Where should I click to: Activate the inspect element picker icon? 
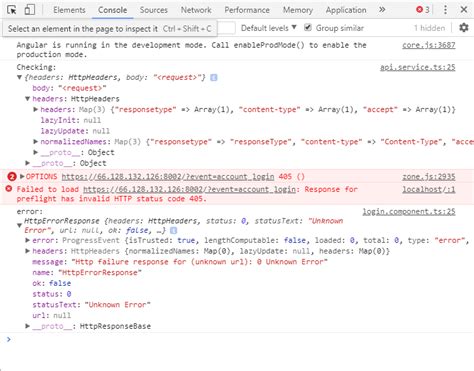click(x=12, y=10)
